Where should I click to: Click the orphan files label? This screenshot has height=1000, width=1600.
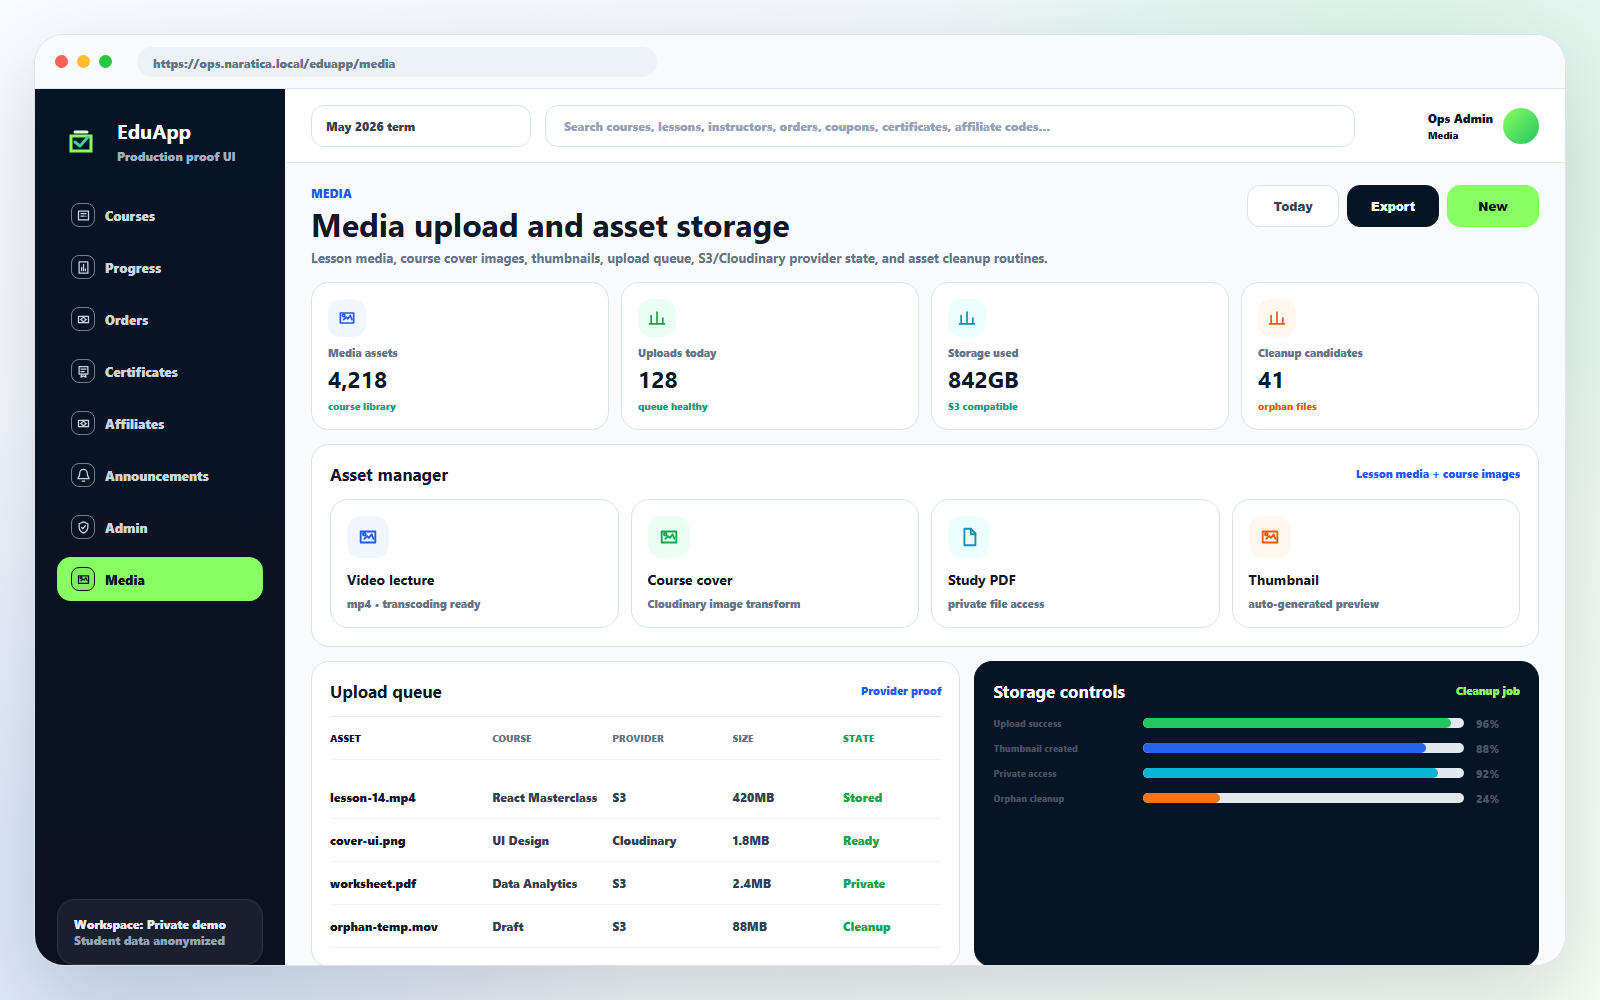1287,407
